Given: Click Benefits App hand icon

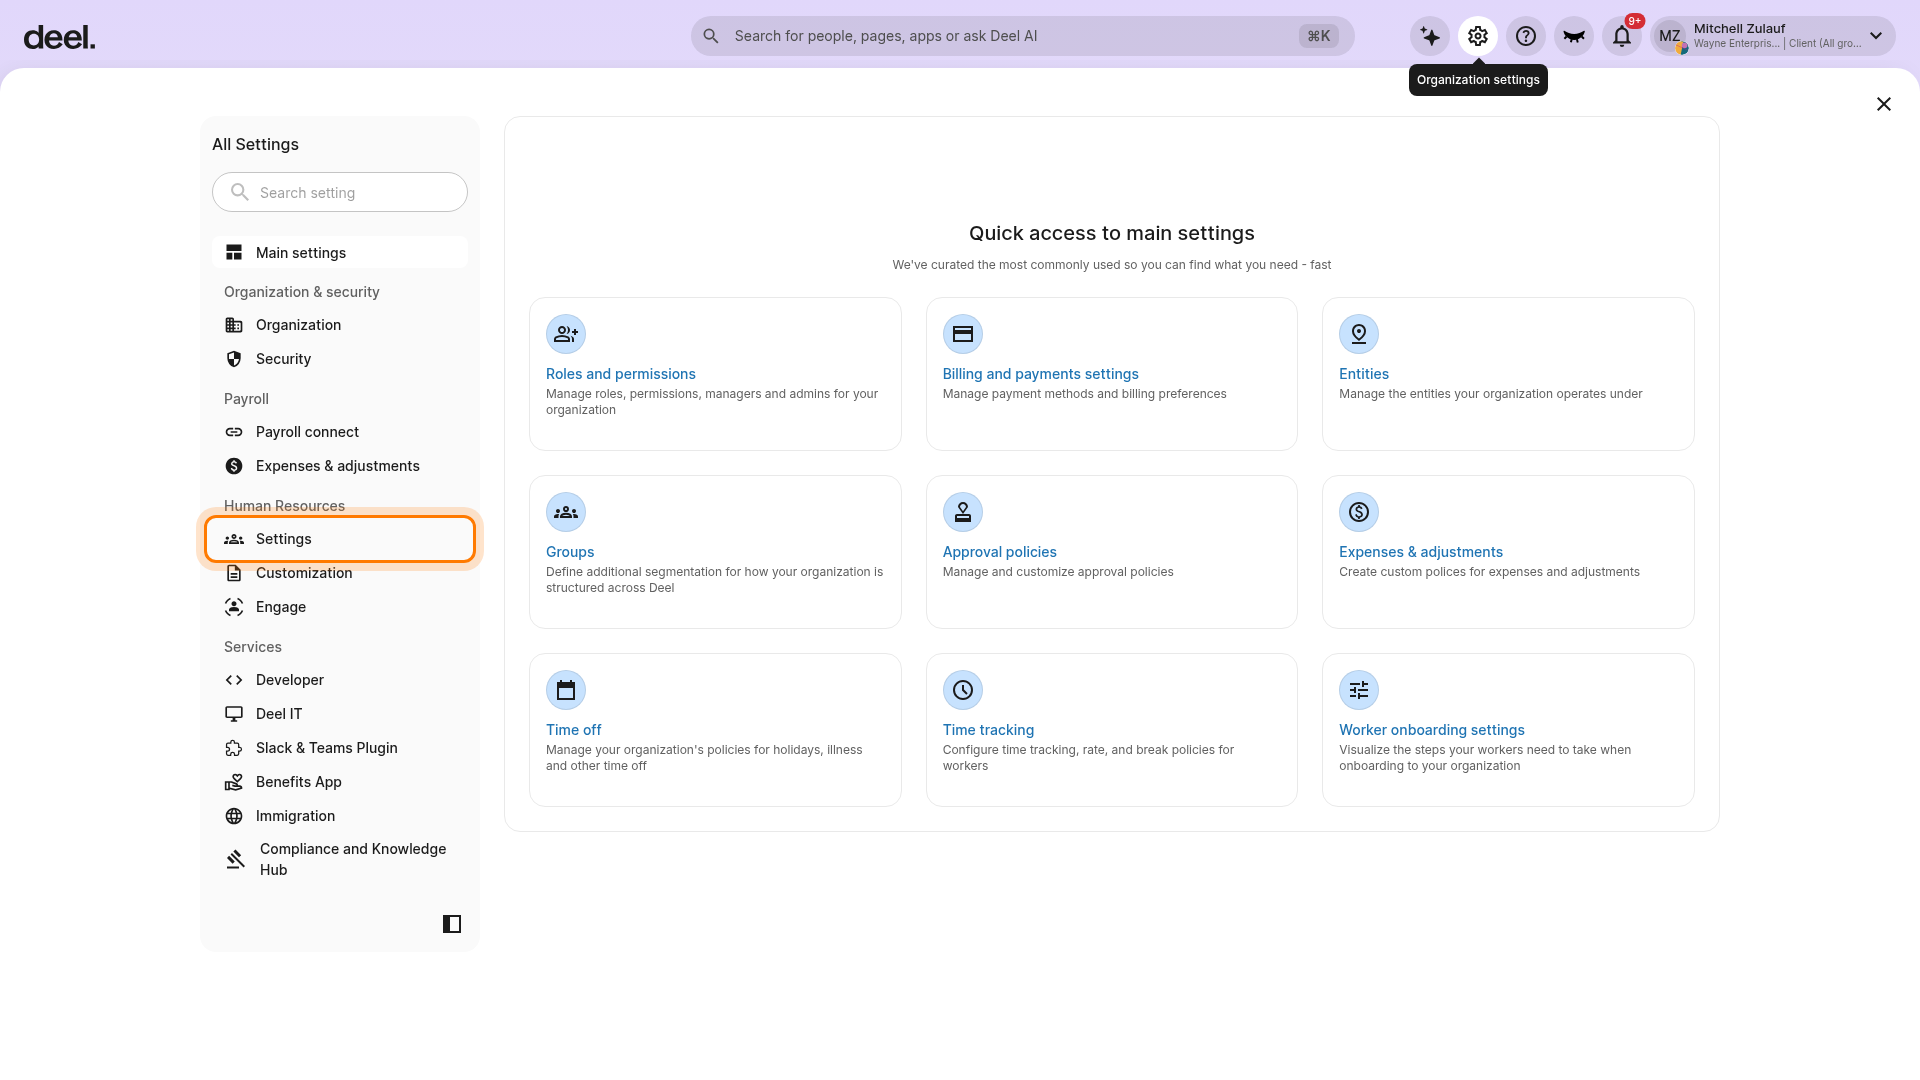Looking at the screenshot, I should pos(234,782).
